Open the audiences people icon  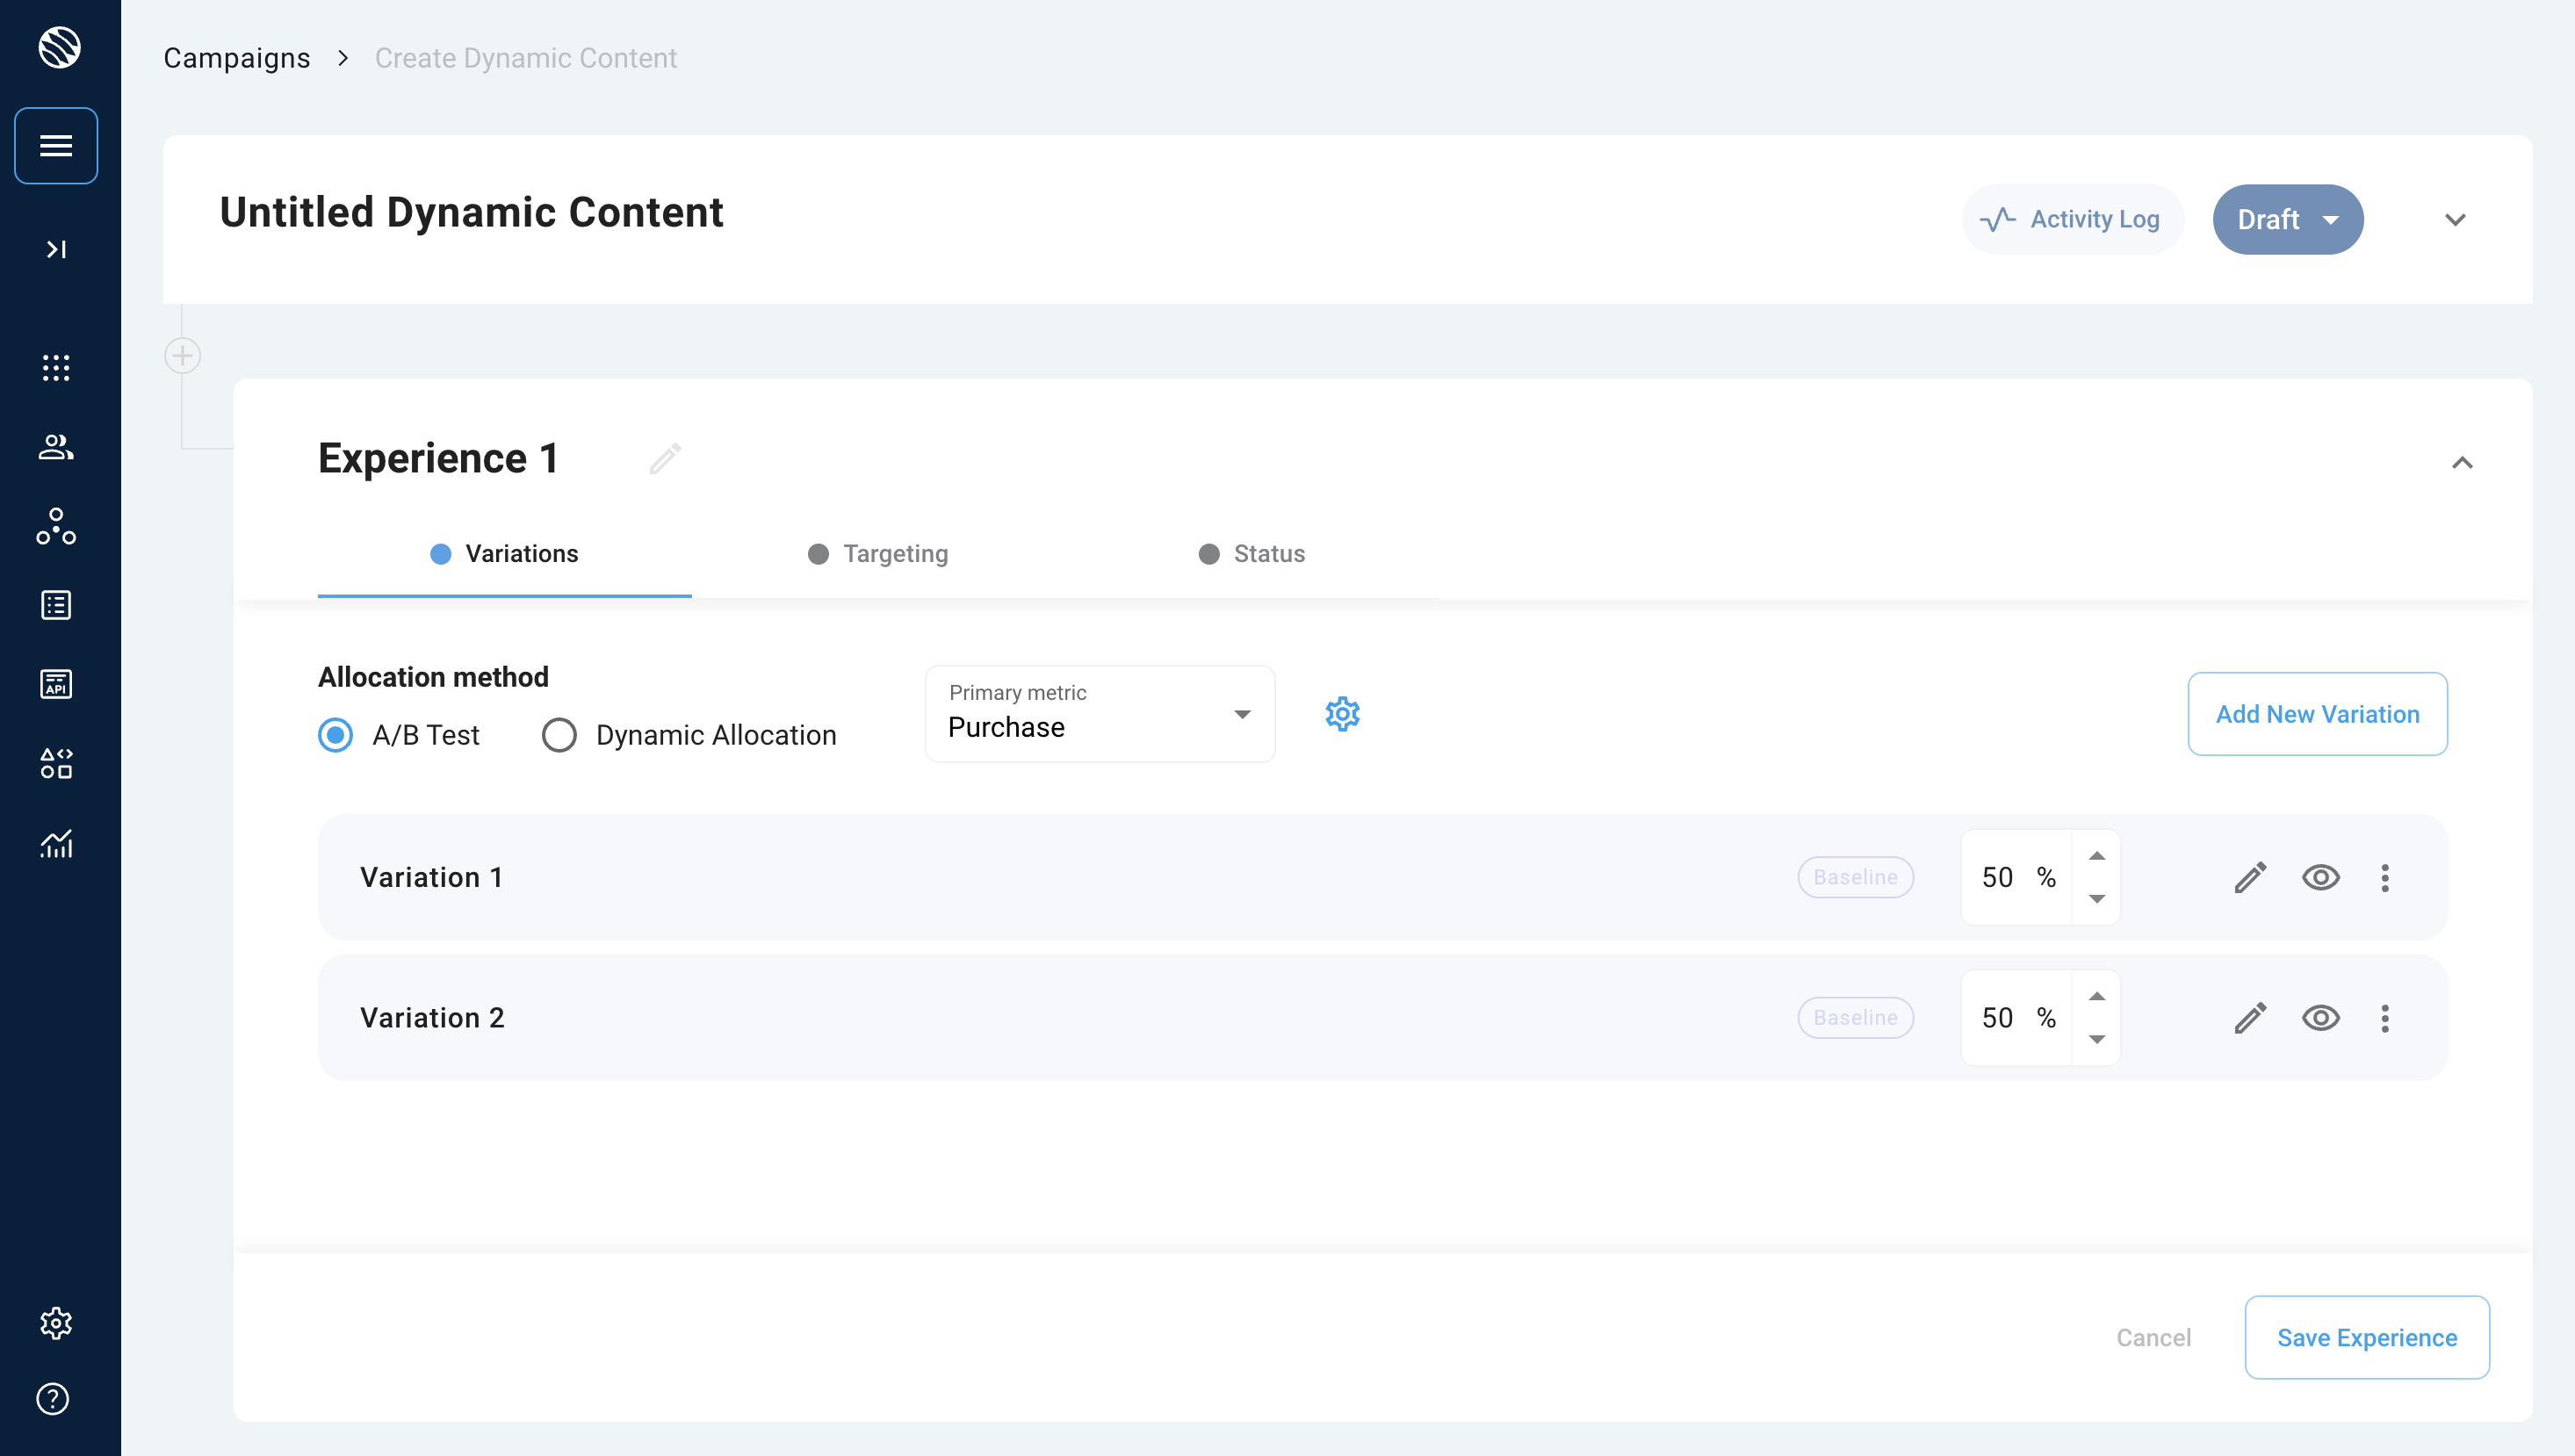coord(56,447)
